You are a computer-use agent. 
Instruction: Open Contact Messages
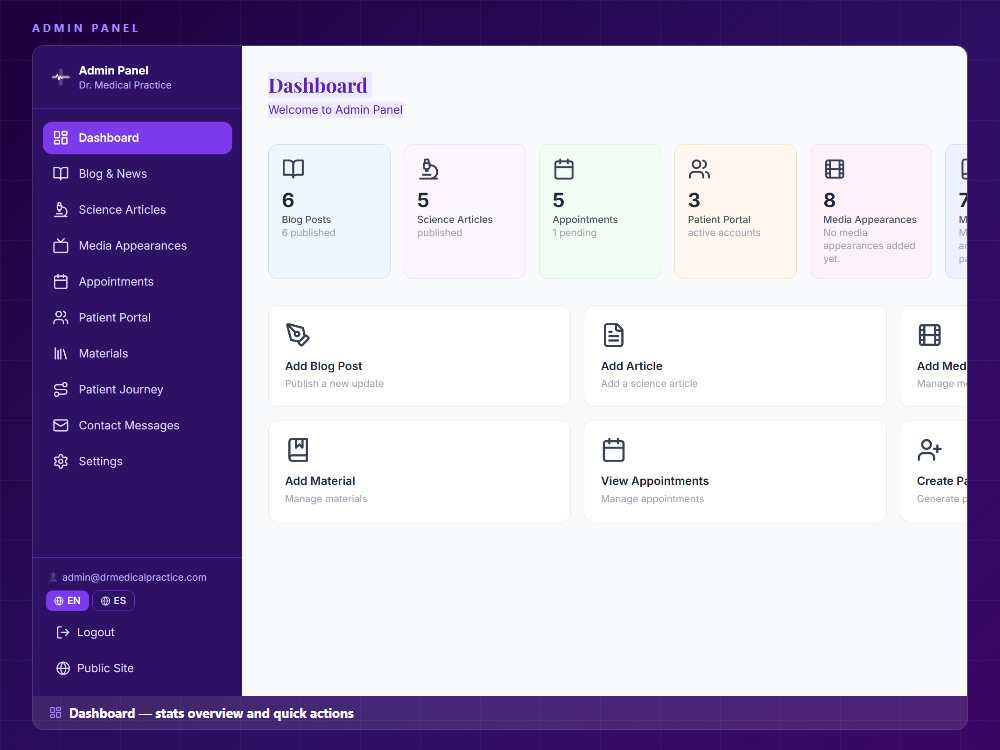tap(137, 425)
